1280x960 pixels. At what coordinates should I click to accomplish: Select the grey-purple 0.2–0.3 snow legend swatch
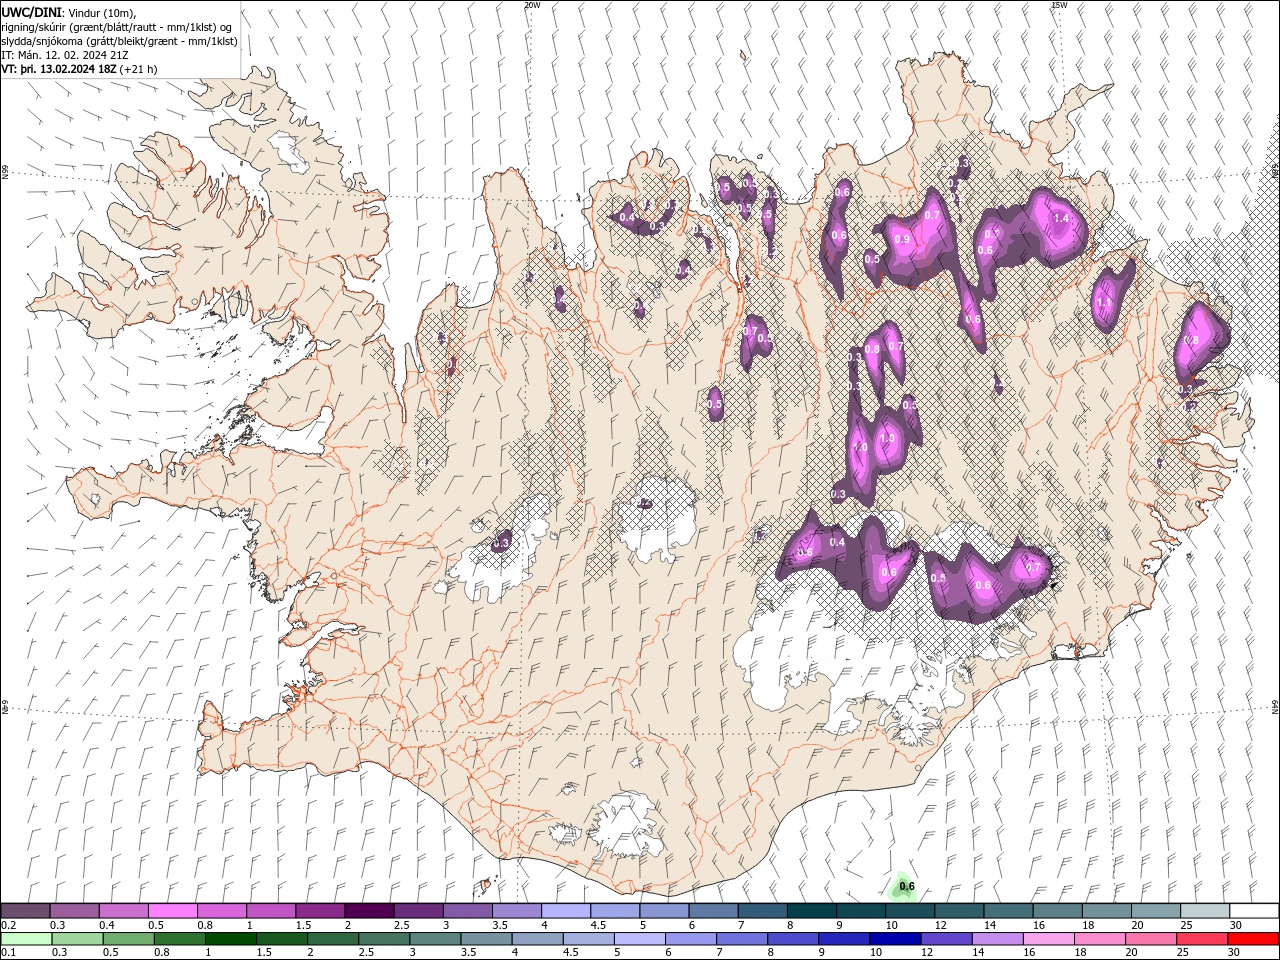pos(25,911)
